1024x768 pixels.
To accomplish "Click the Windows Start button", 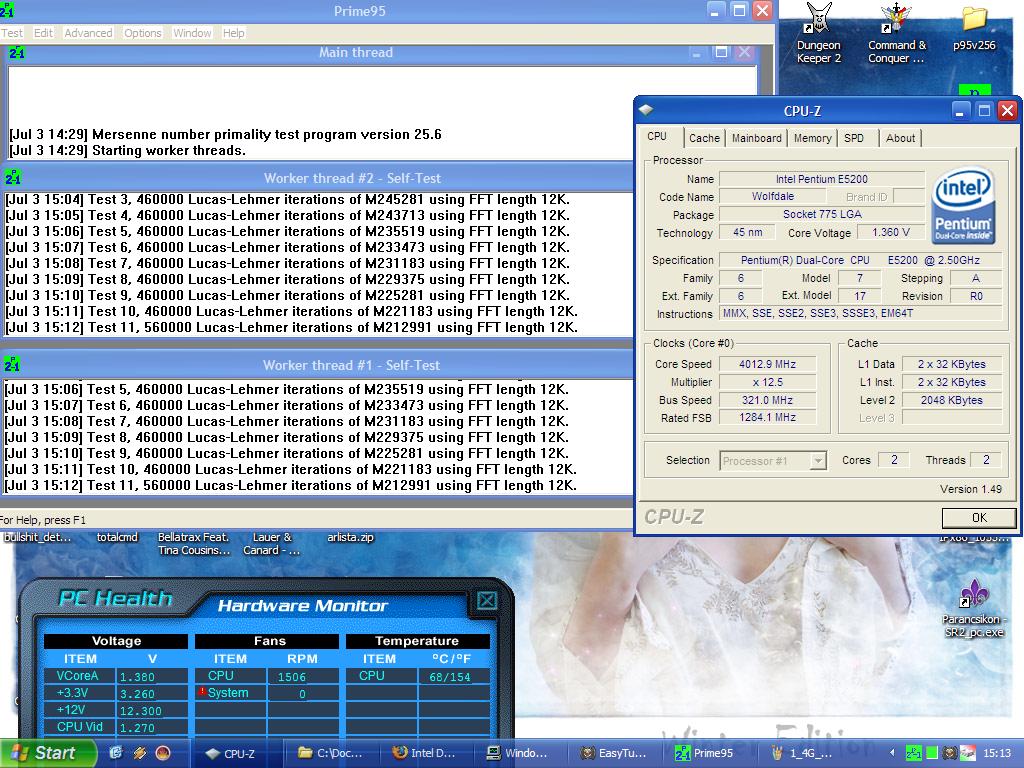I will (48, 753).
